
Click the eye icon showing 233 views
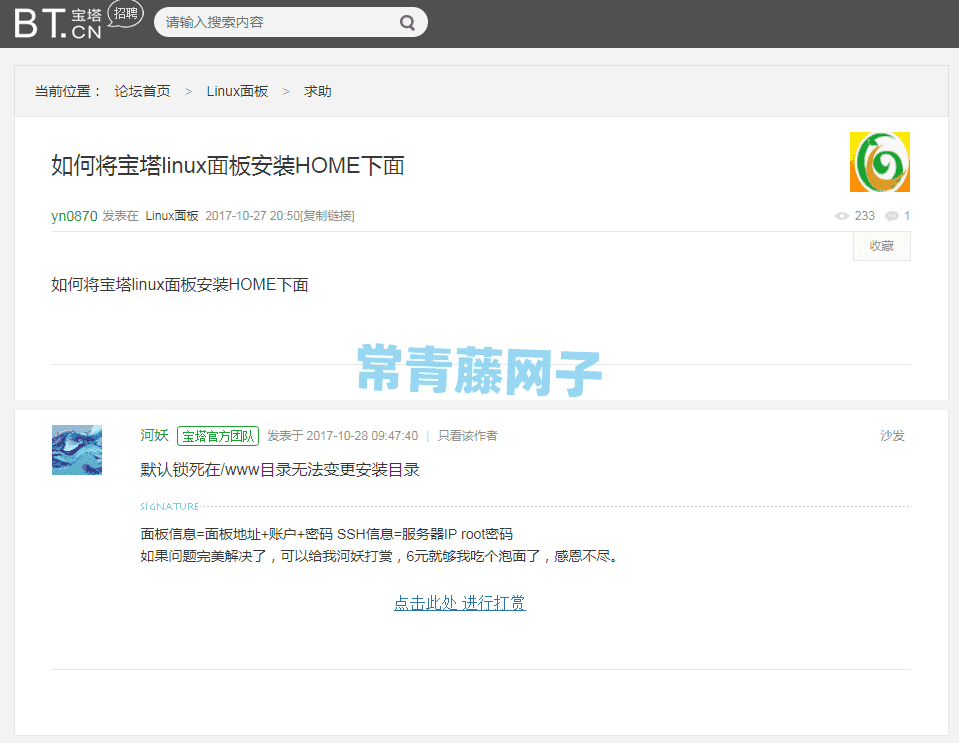click(x=843, y=215)
